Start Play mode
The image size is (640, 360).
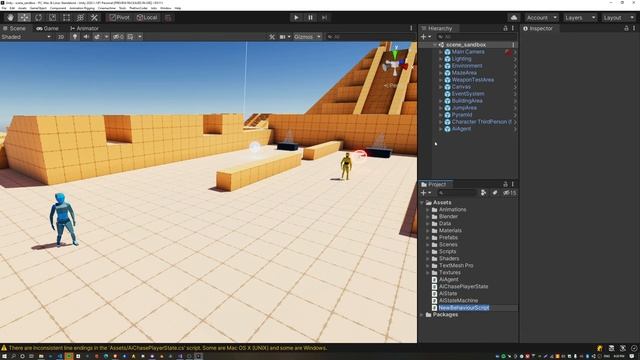point(296,18)
